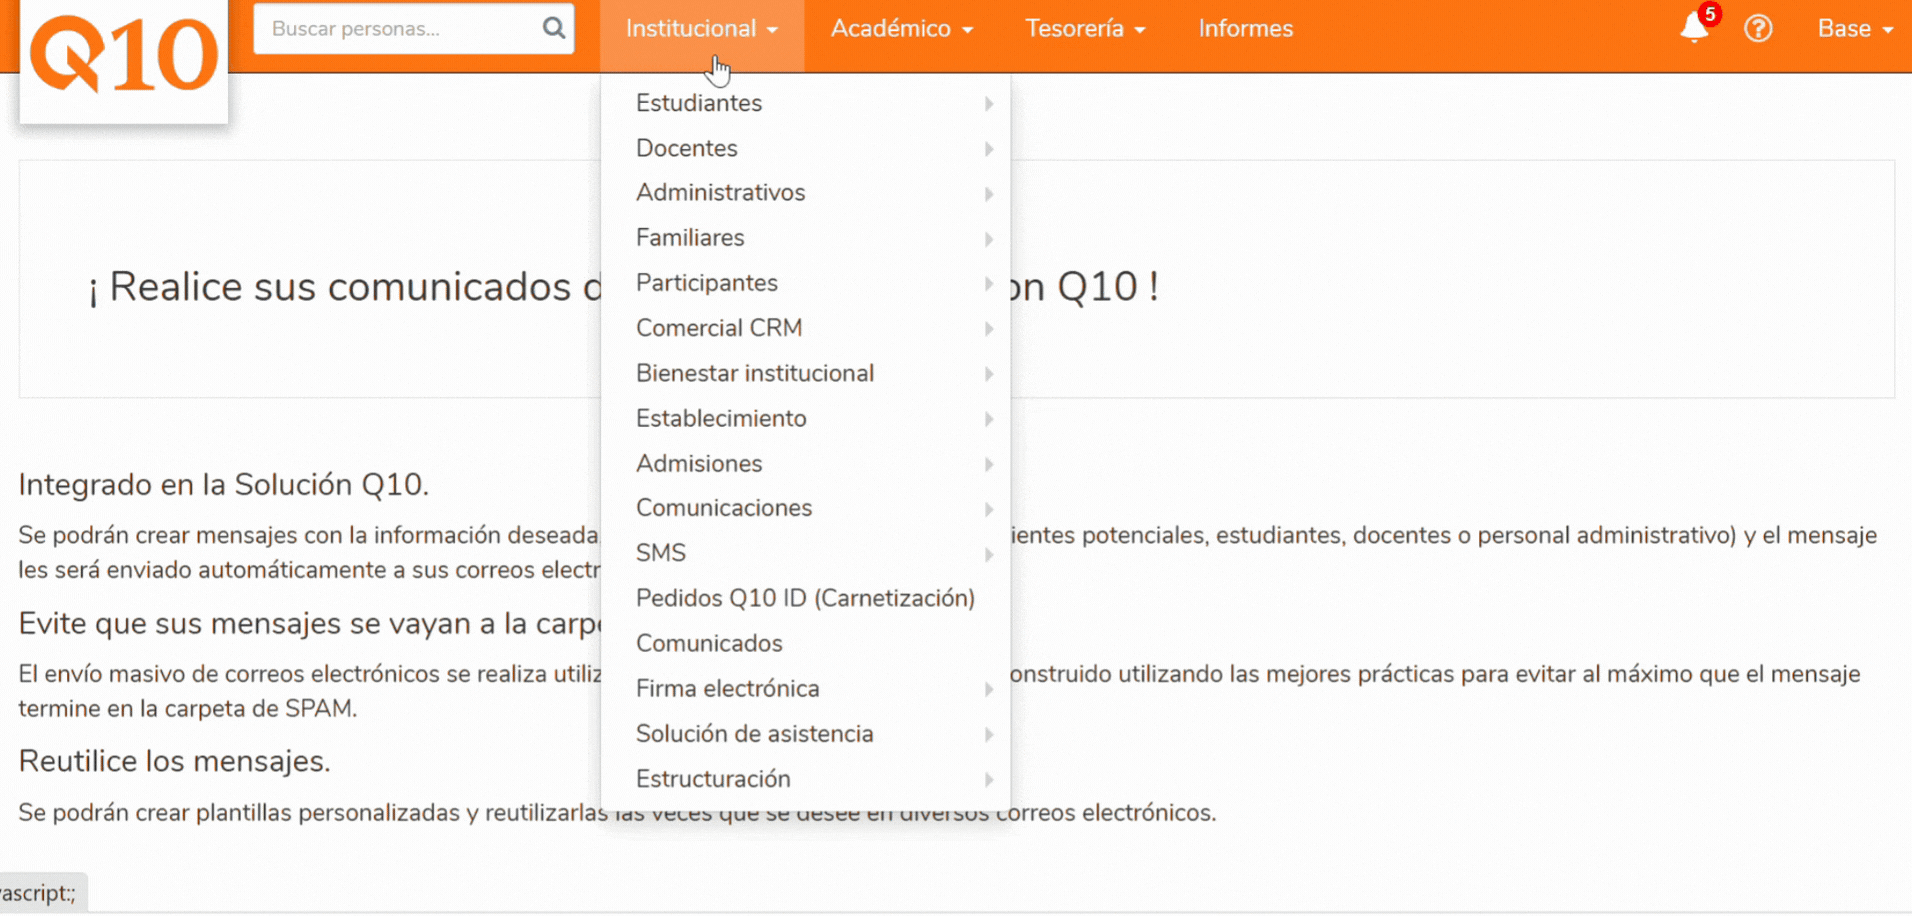Click the search magnifier icon
The height and width of the screenshot is (916, 1912).
point(554,28)
